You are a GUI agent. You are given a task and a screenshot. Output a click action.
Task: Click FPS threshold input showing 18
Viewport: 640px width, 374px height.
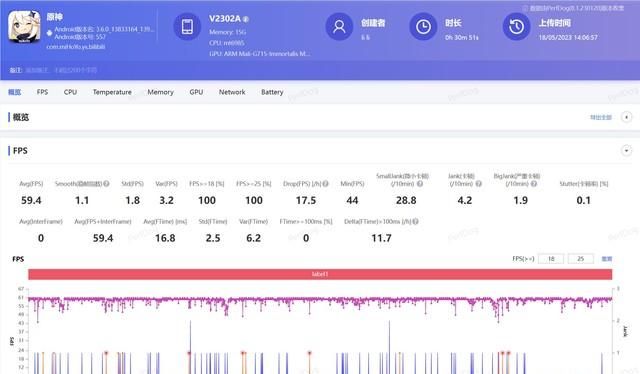[x=551, y=259]
